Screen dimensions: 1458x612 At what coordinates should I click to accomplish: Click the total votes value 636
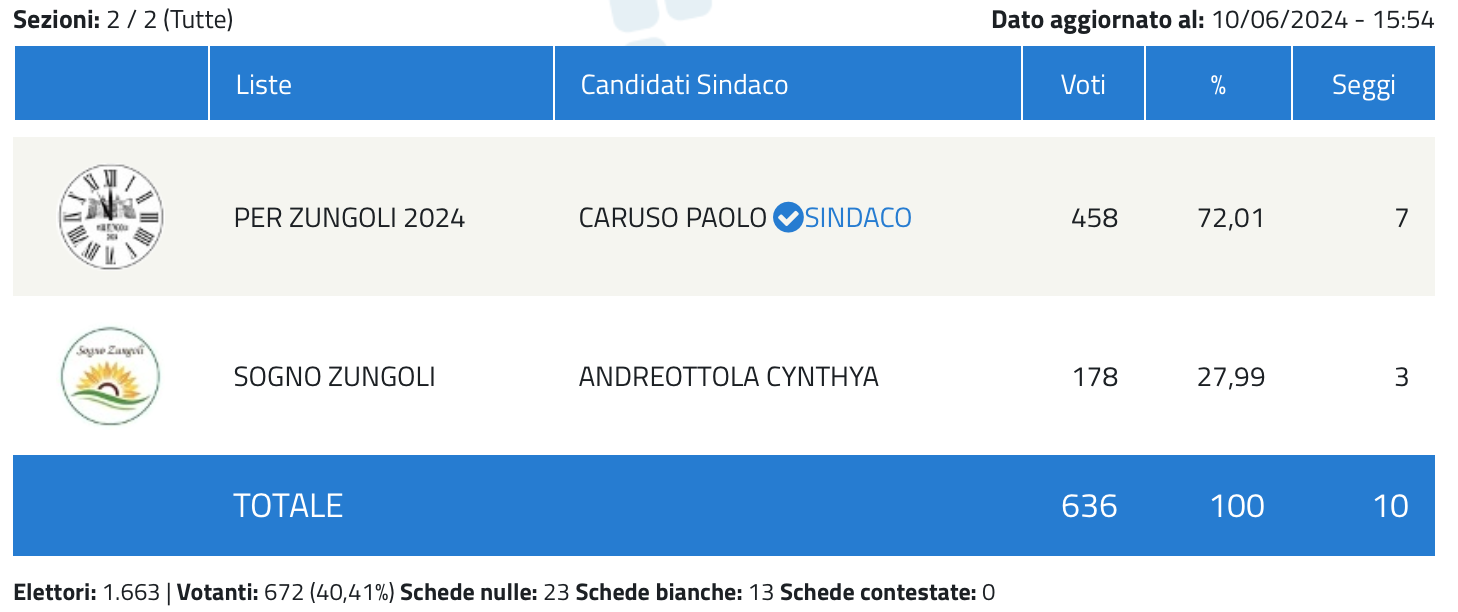point(1089,505)
